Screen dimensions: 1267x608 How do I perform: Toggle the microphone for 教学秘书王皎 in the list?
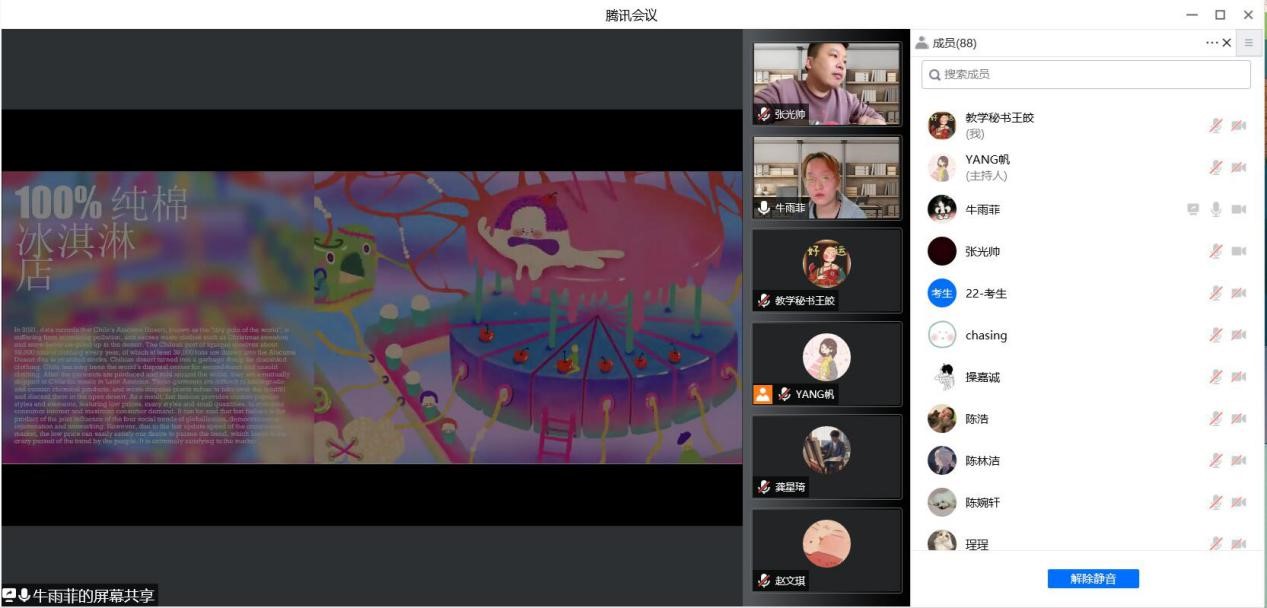tap(1216, 126)
